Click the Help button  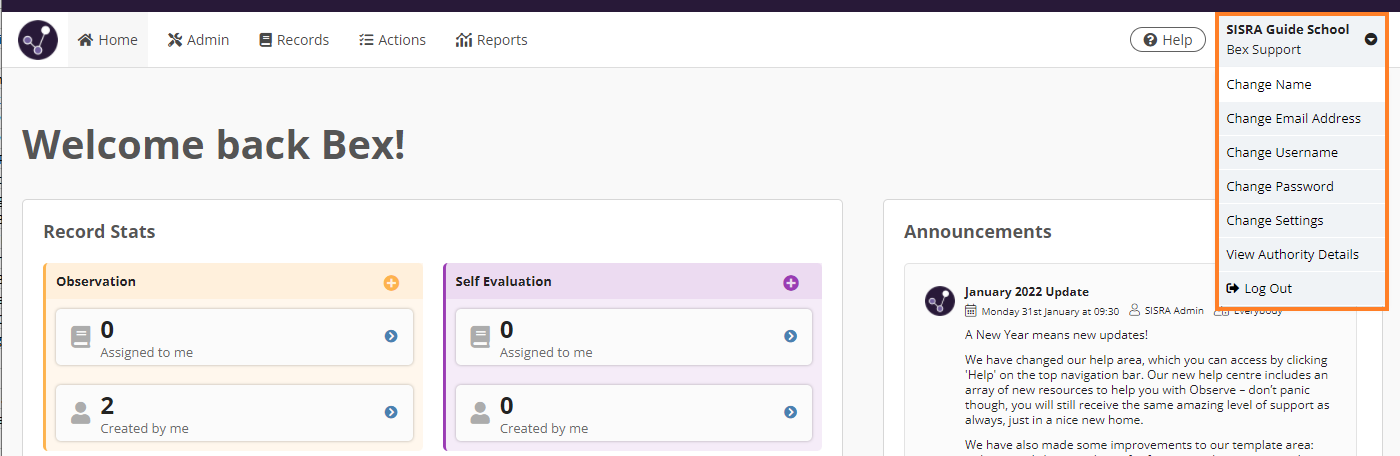click(1167, 40)
